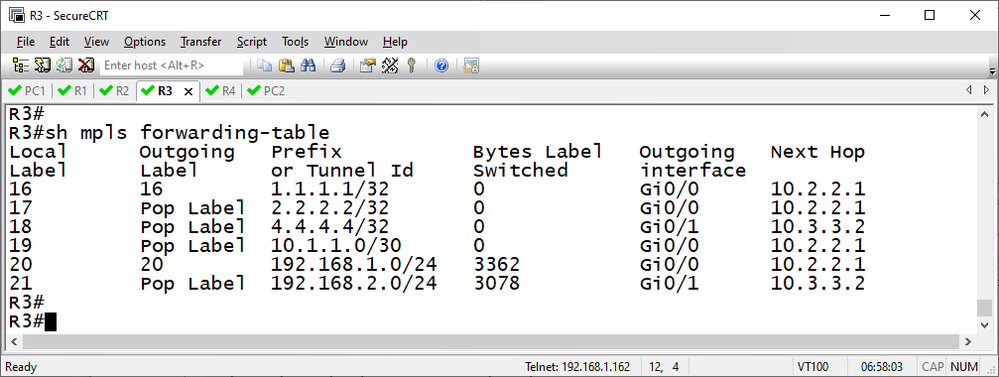Image resolution: width=999 pixels, height=377 pixels.
Task: Click the vertical scrollbar thumb
Action: 984,308
